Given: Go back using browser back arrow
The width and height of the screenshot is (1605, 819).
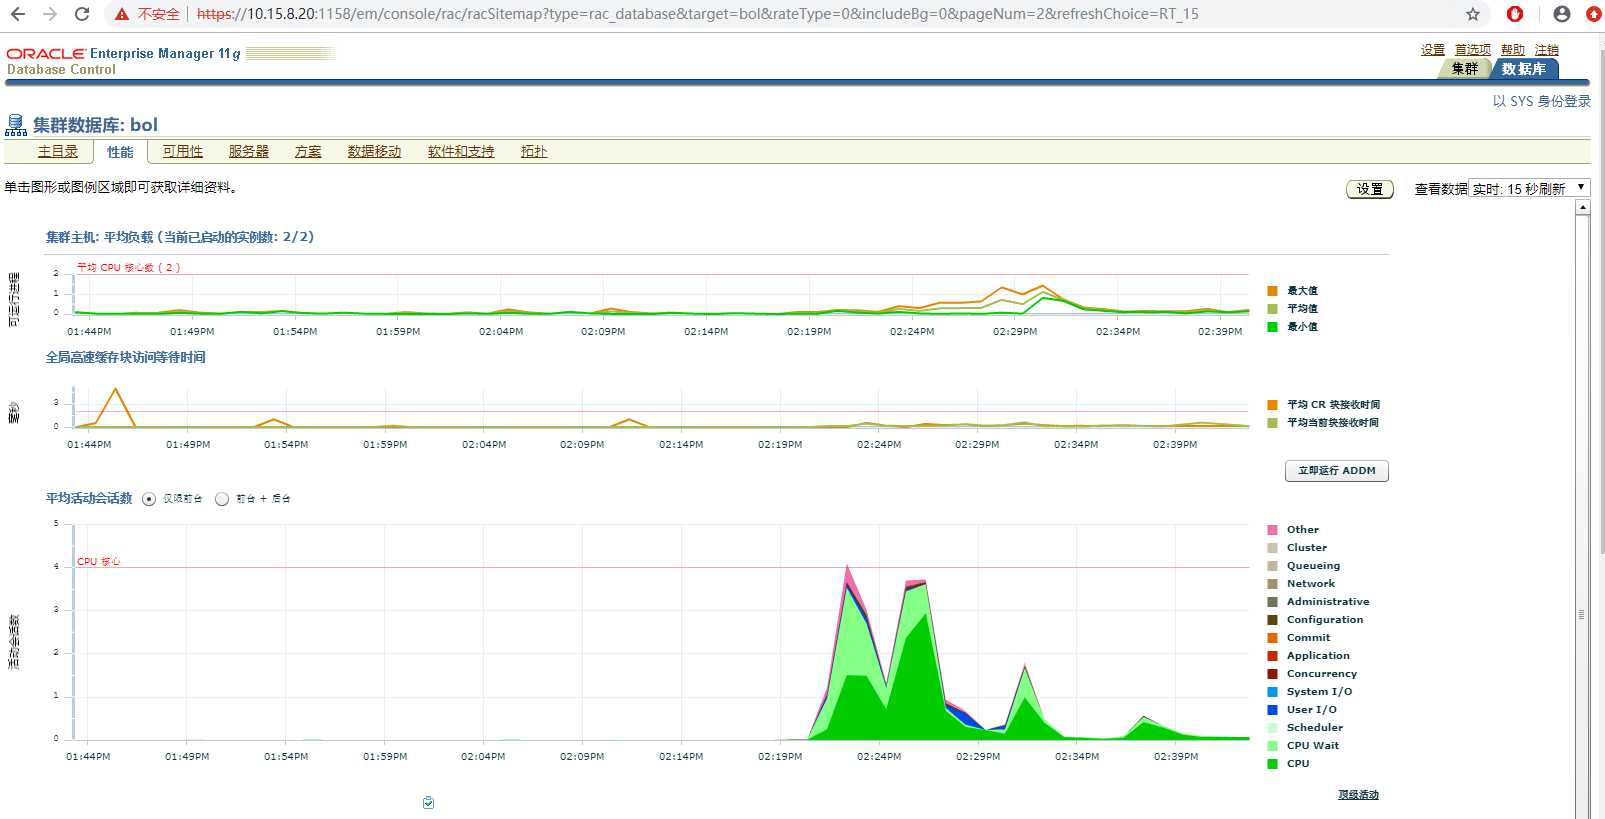Looking at the screenshot, I should pos(18,14).
